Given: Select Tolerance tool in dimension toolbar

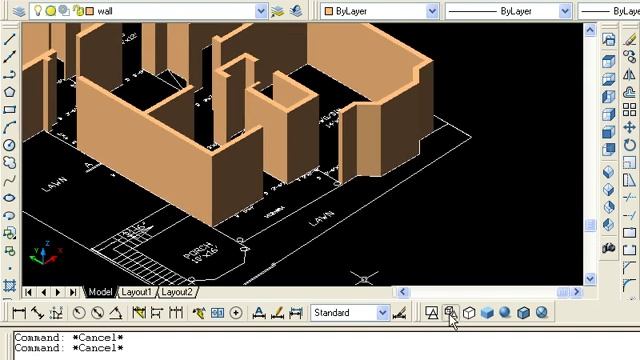Looking at the screenshot, I should [218, 313].
